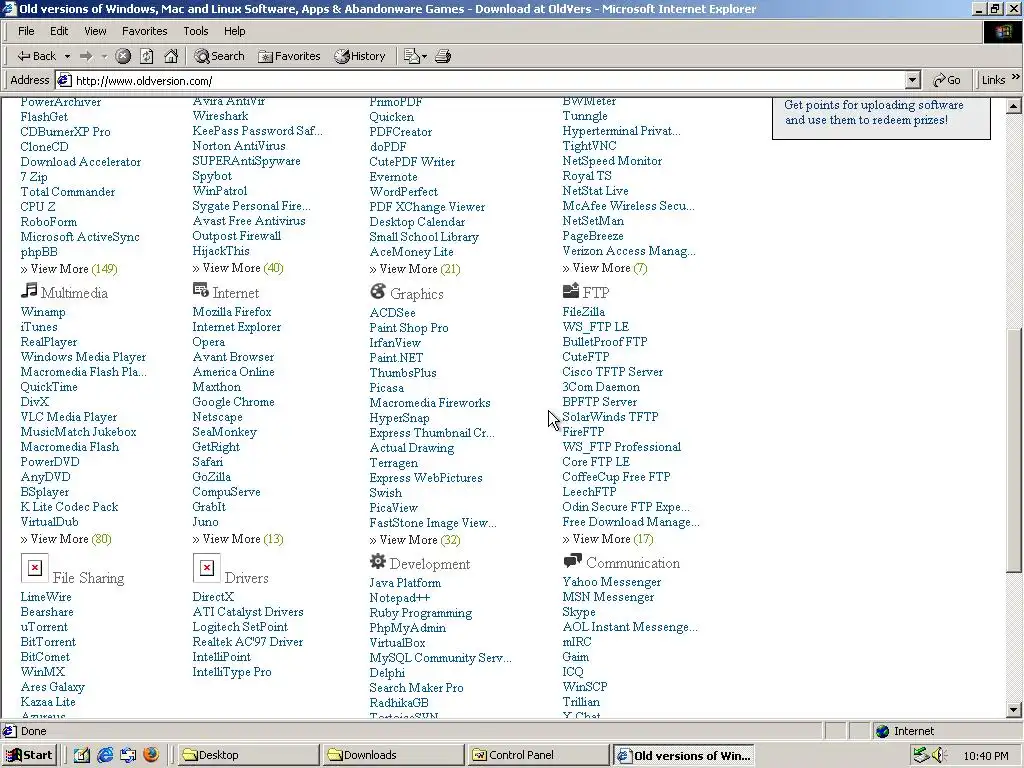Open the Paint Shop Pro link
Screen dimensions: 1024x768
tap(409, 328)
